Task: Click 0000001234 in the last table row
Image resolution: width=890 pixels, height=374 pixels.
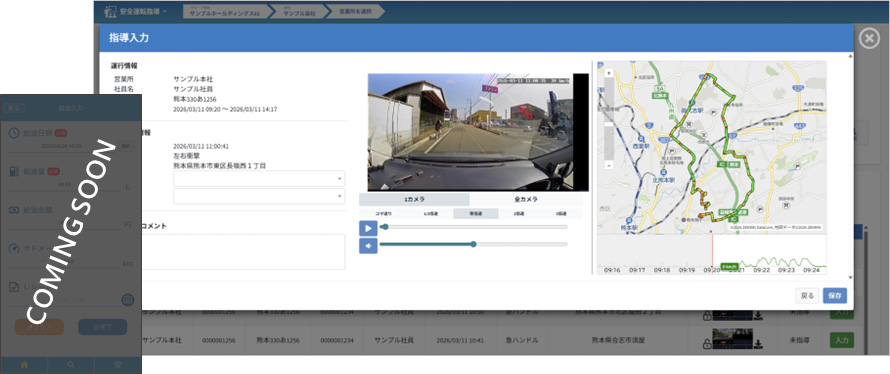Action: click(x=337, y=341)
